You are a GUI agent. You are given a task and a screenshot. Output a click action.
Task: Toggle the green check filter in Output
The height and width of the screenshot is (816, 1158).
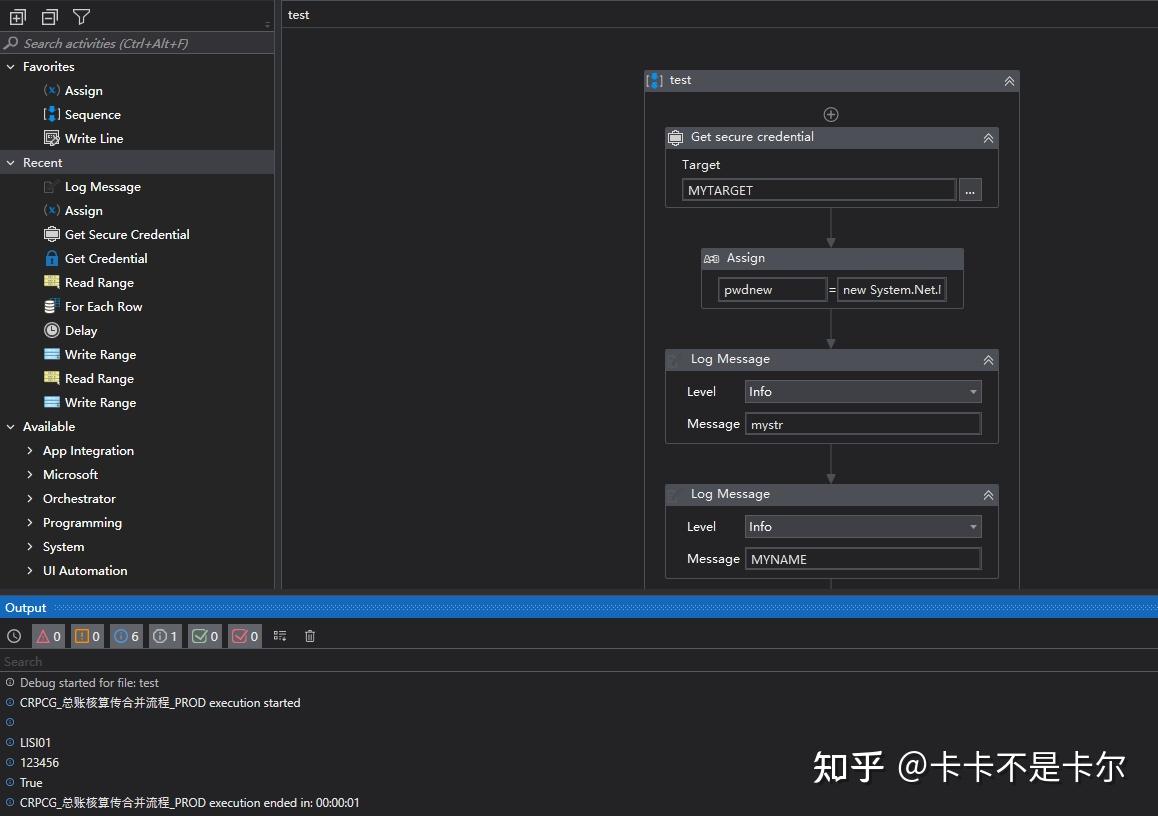coord(205,636)
